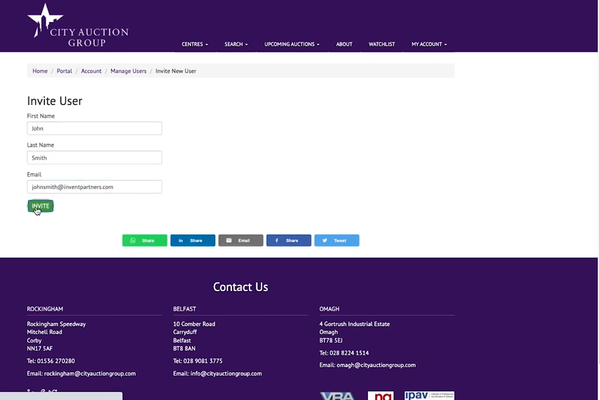The width and height of the screenshot is (600, 400).
Task: Go to Portal breadcrumb link
Action: coord(64,71)
